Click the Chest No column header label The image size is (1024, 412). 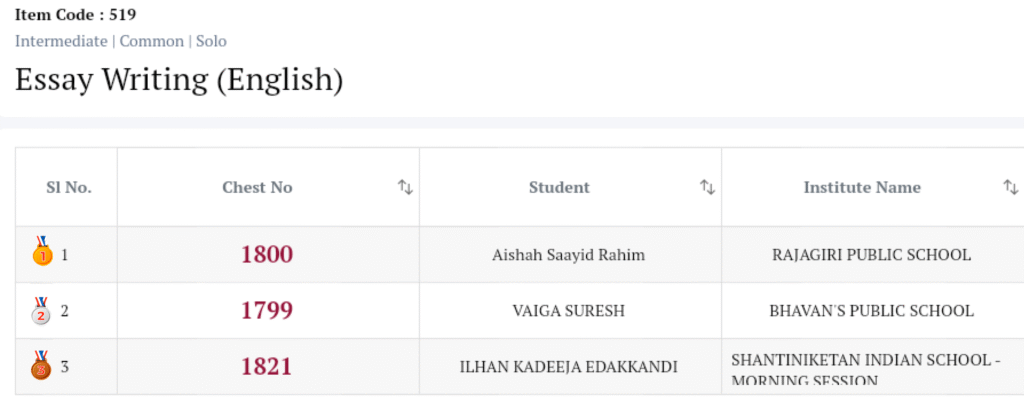(257, 187)
